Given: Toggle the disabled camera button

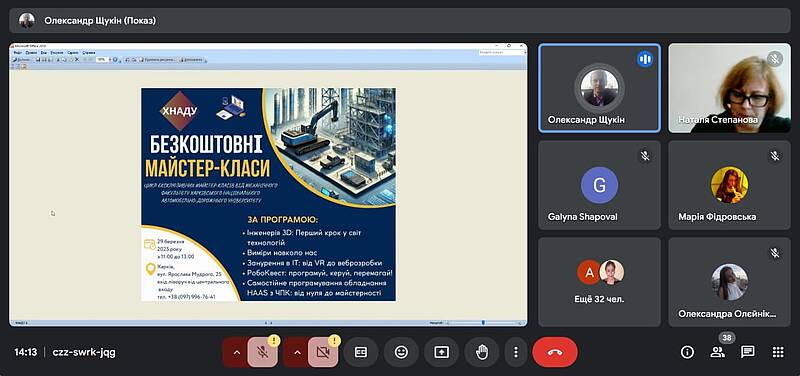Looking at the screenshot, I should (x=323, y=352).
